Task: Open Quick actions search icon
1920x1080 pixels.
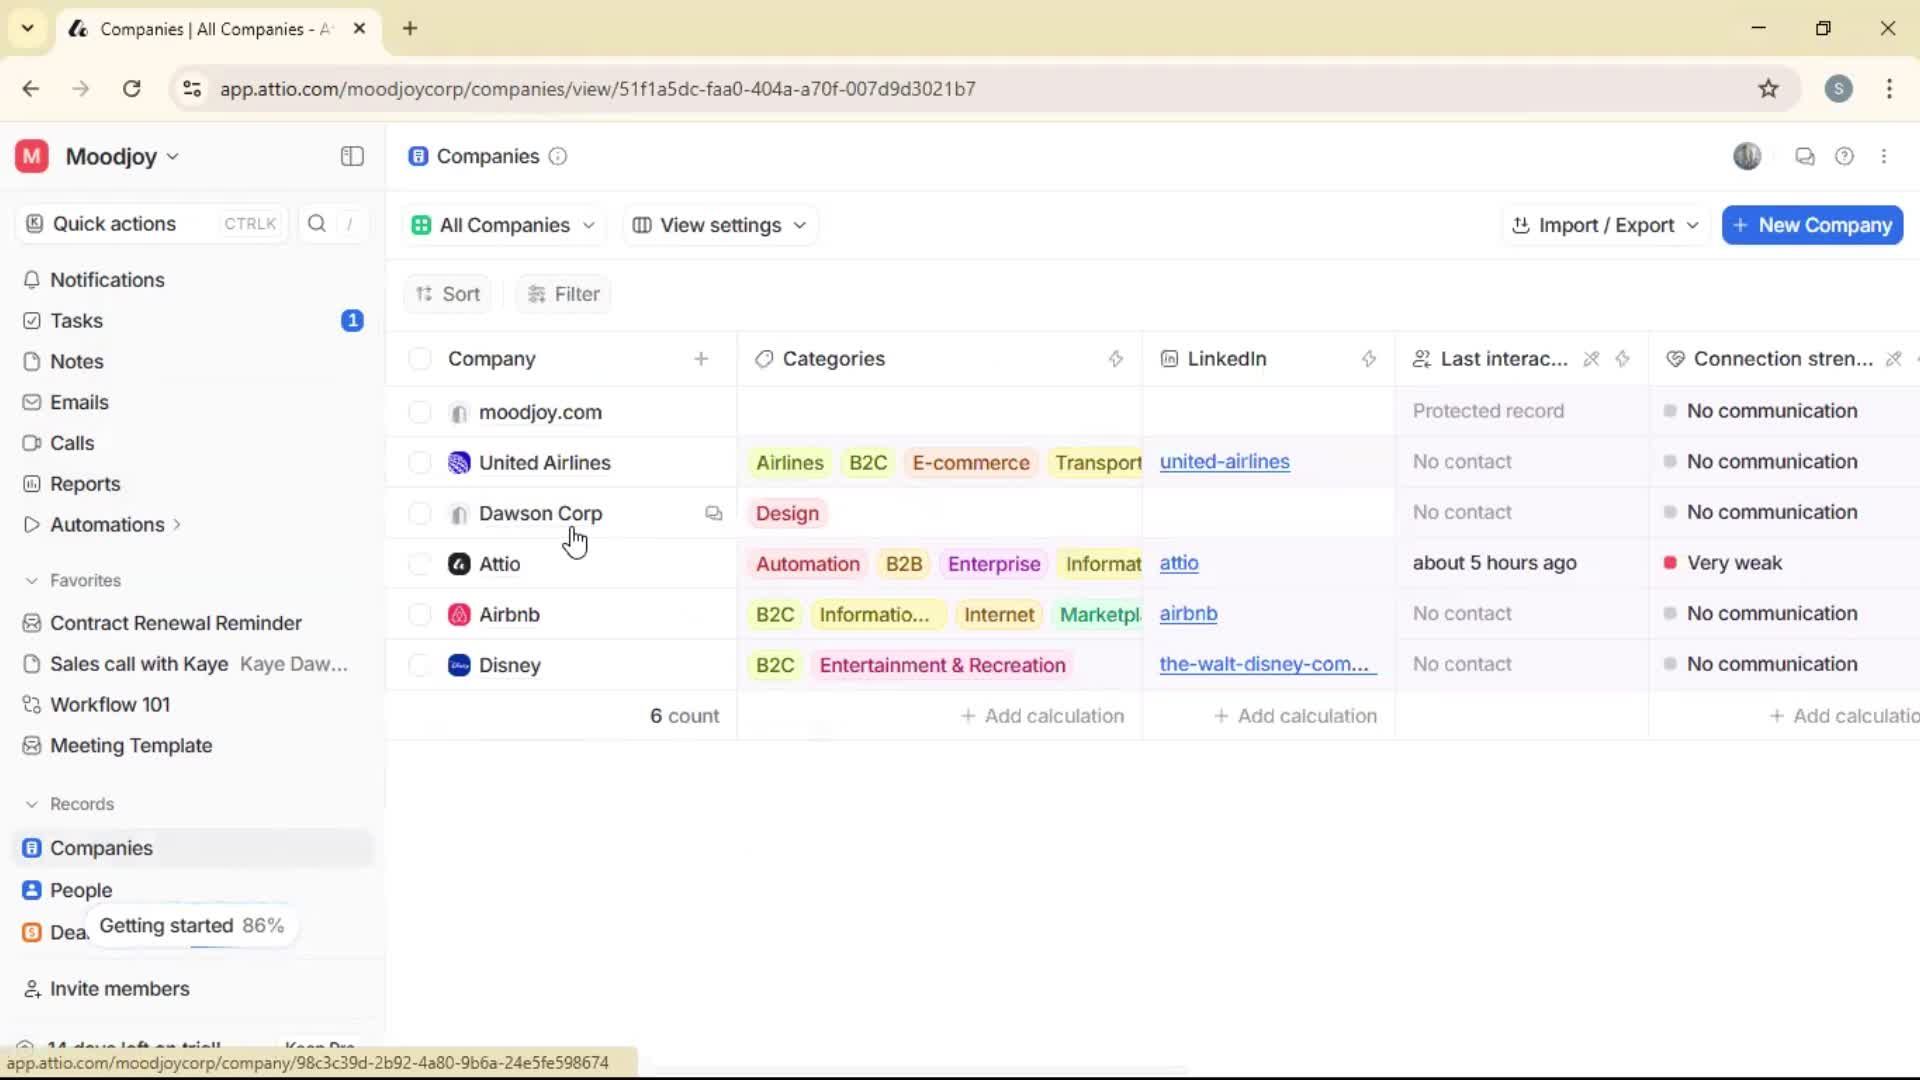Action: 317,224
